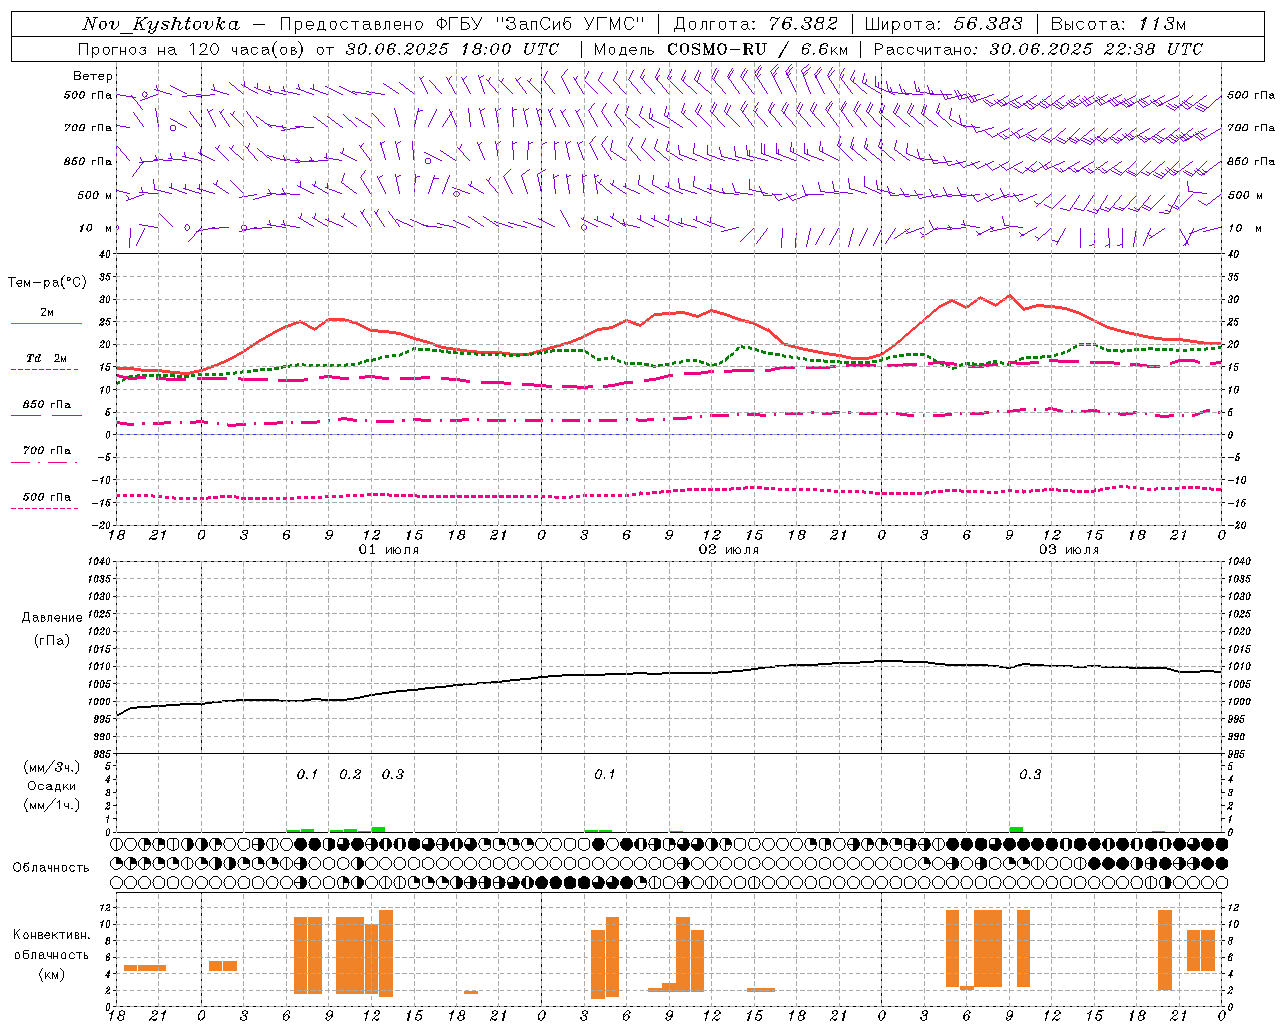Click the 500 гПа dotted legend entry
Viewport: 1280px width, 1024px height.
click(x=47, y=497)
